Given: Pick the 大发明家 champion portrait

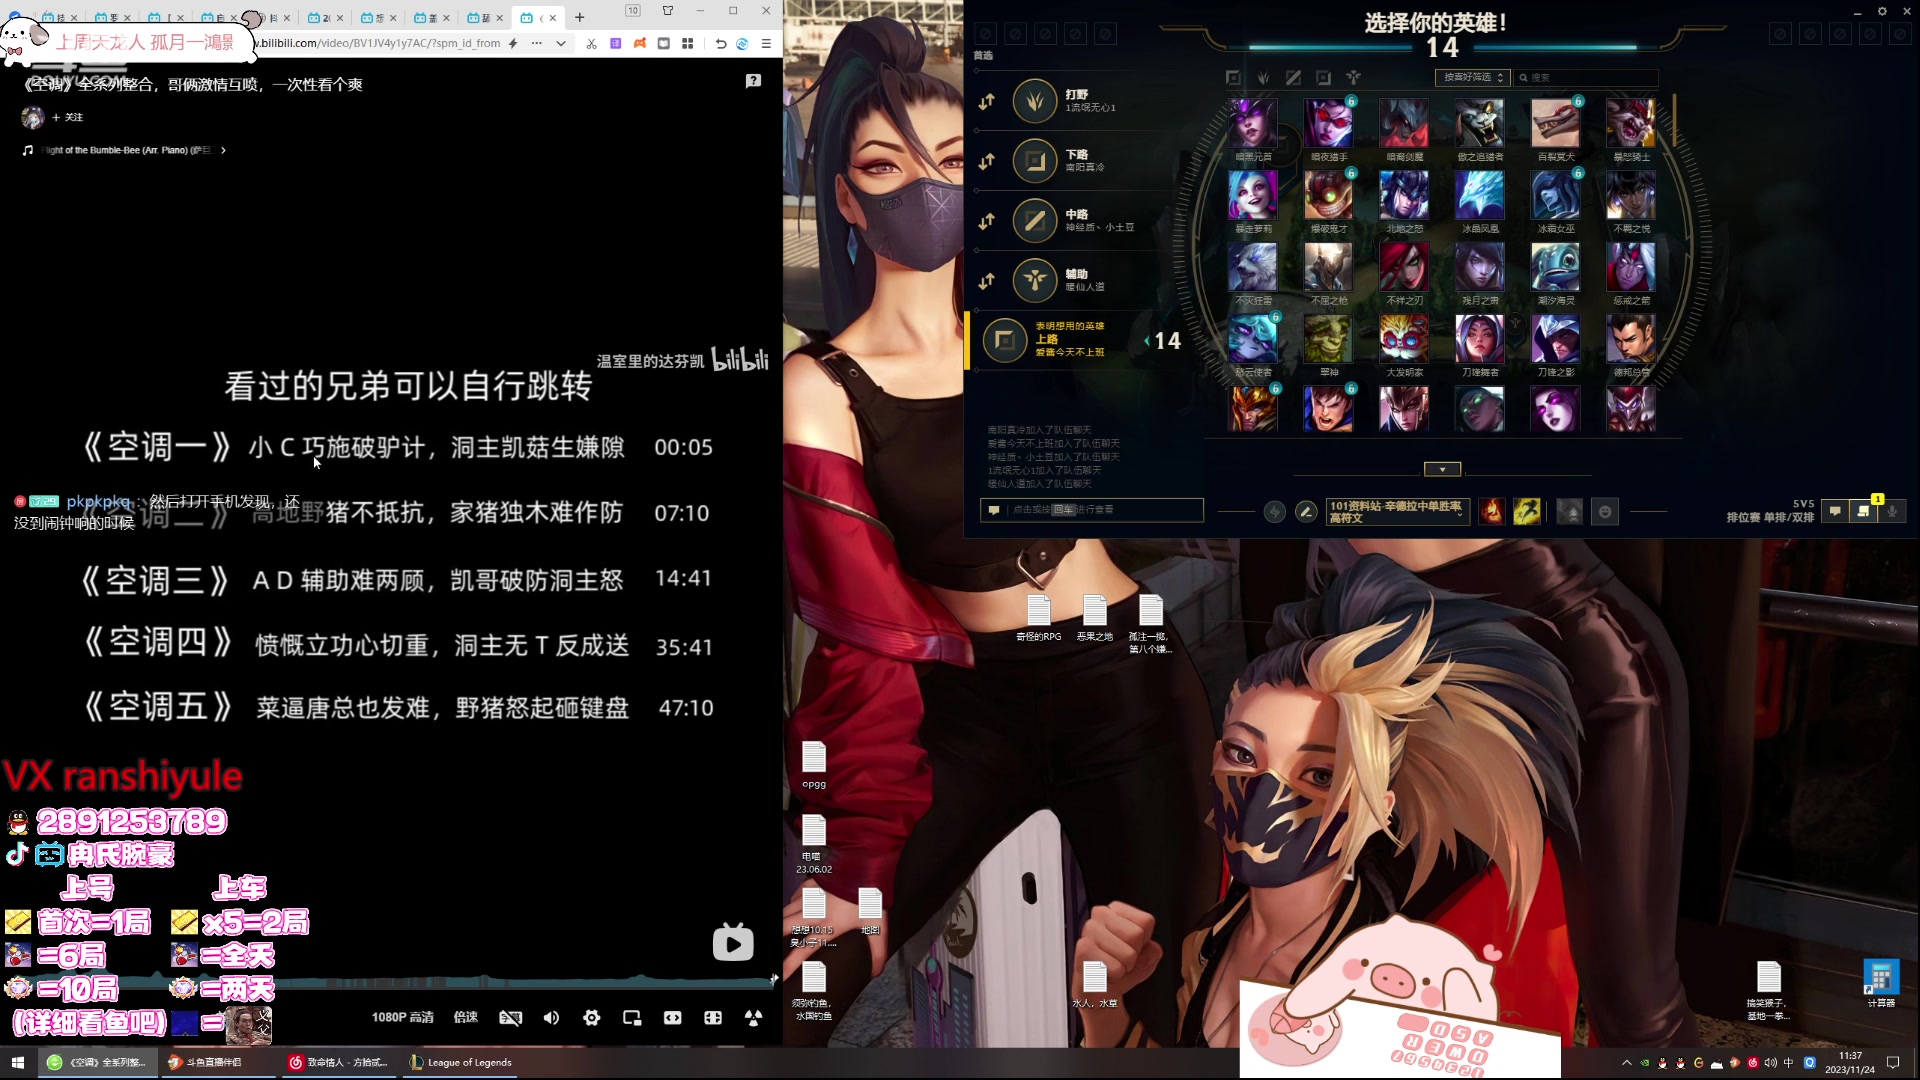Looking at the screenshot, I should click(1404, 339).
